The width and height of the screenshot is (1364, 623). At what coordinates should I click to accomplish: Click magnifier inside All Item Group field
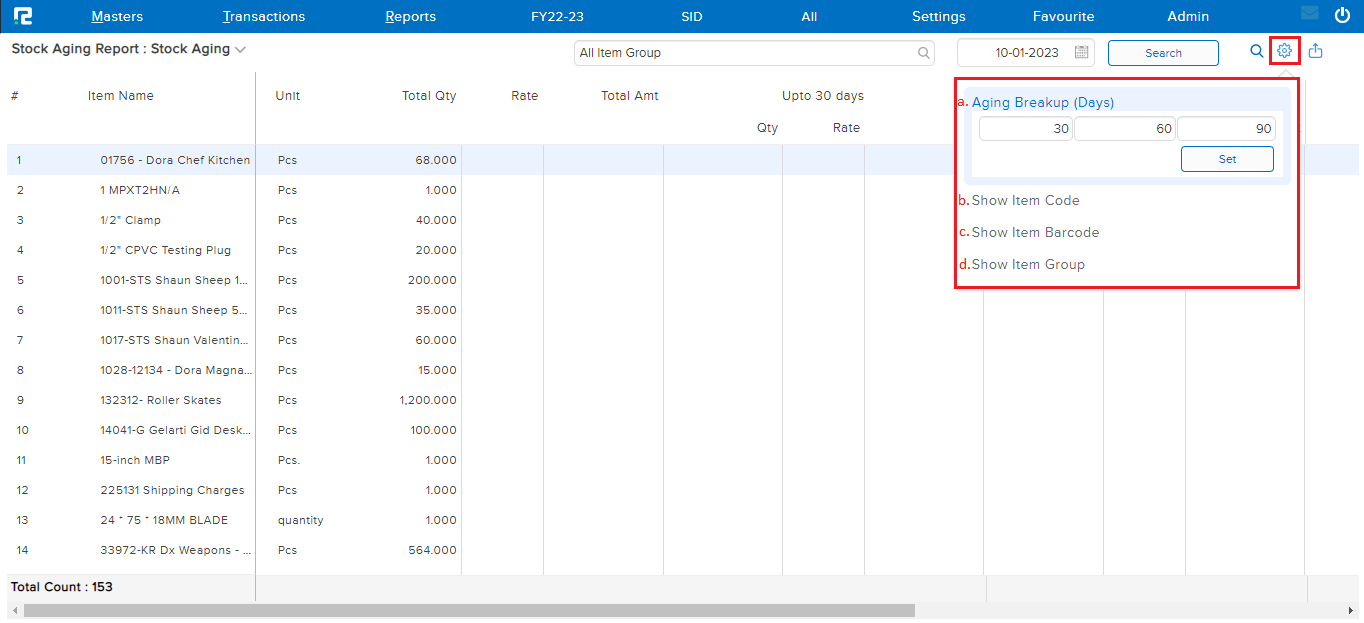(x=924, y=53)
